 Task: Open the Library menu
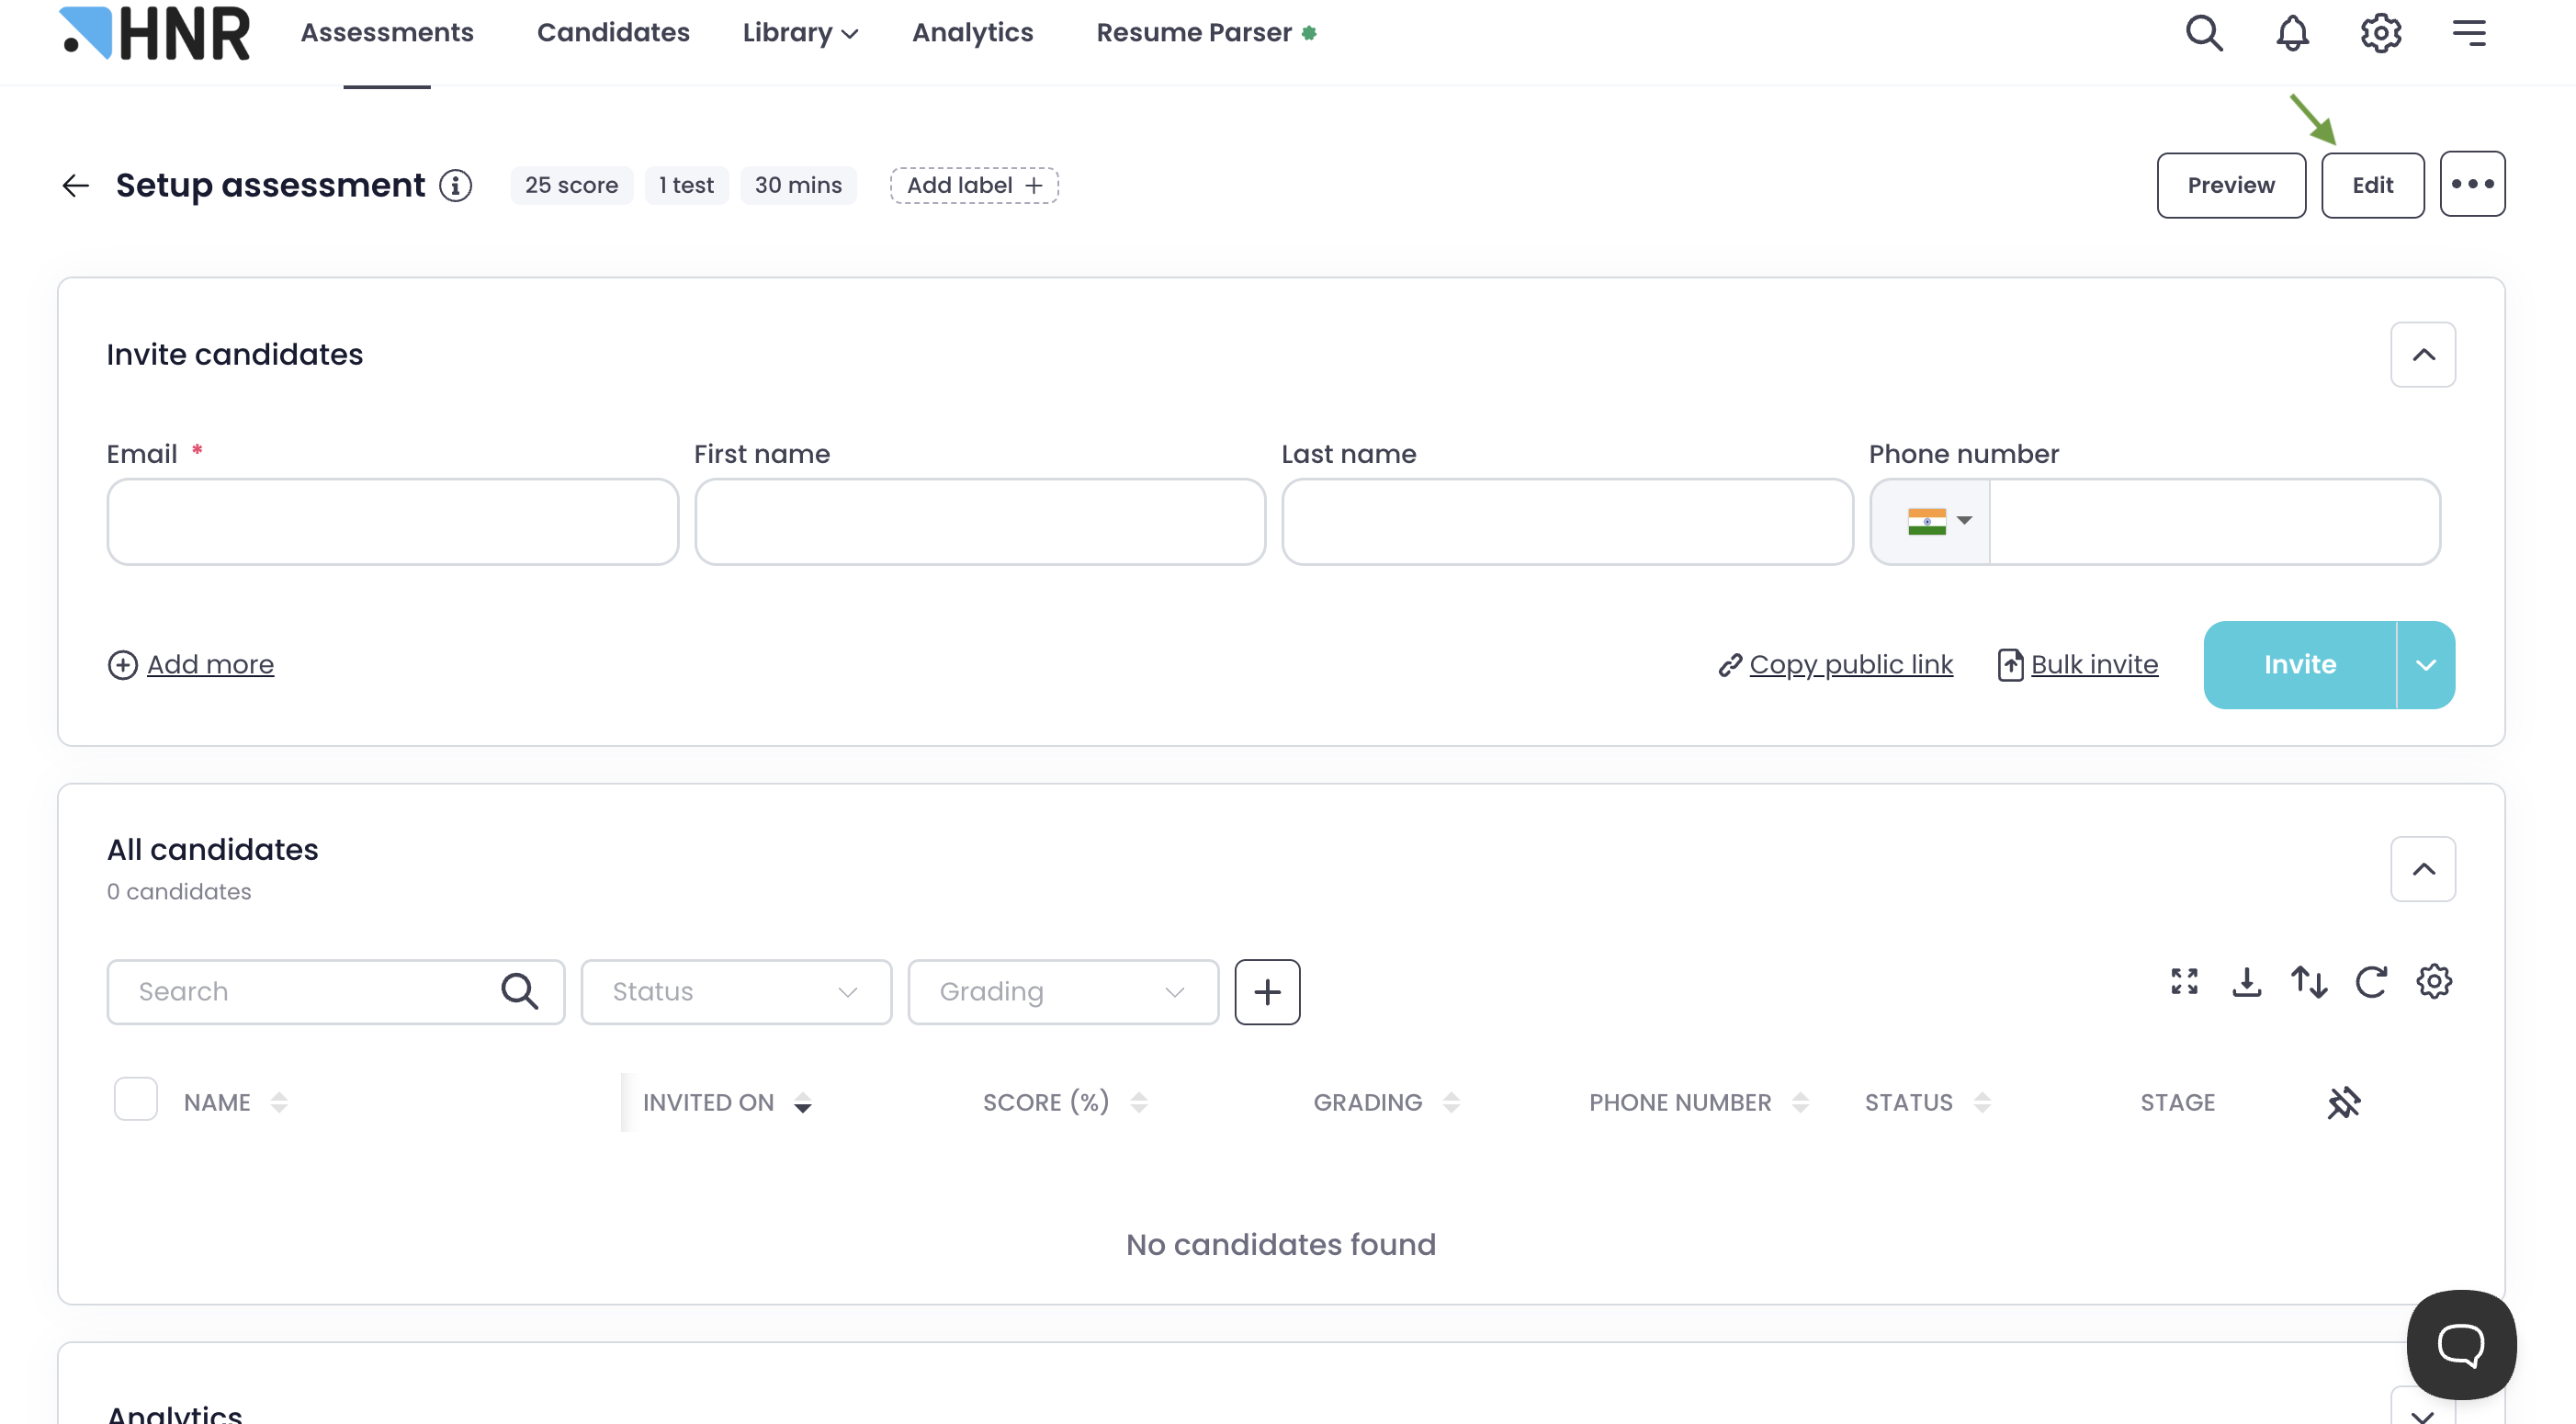(800, 33)
